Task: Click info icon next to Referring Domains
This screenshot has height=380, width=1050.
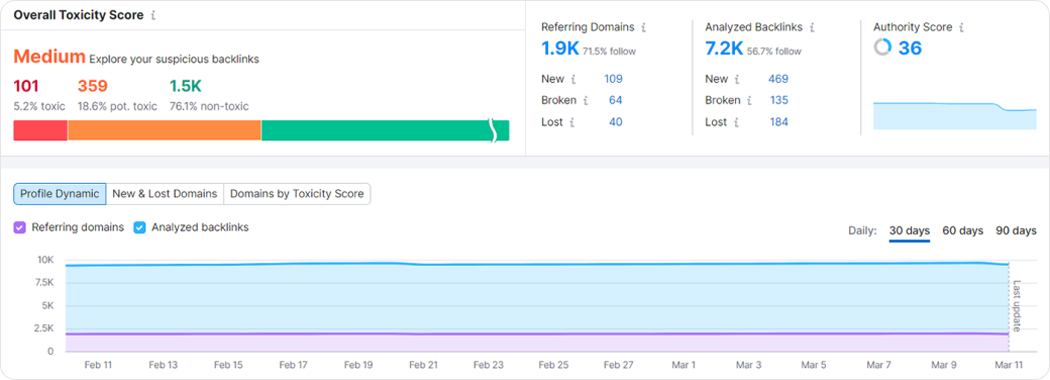Action: (x=644, y=27)
